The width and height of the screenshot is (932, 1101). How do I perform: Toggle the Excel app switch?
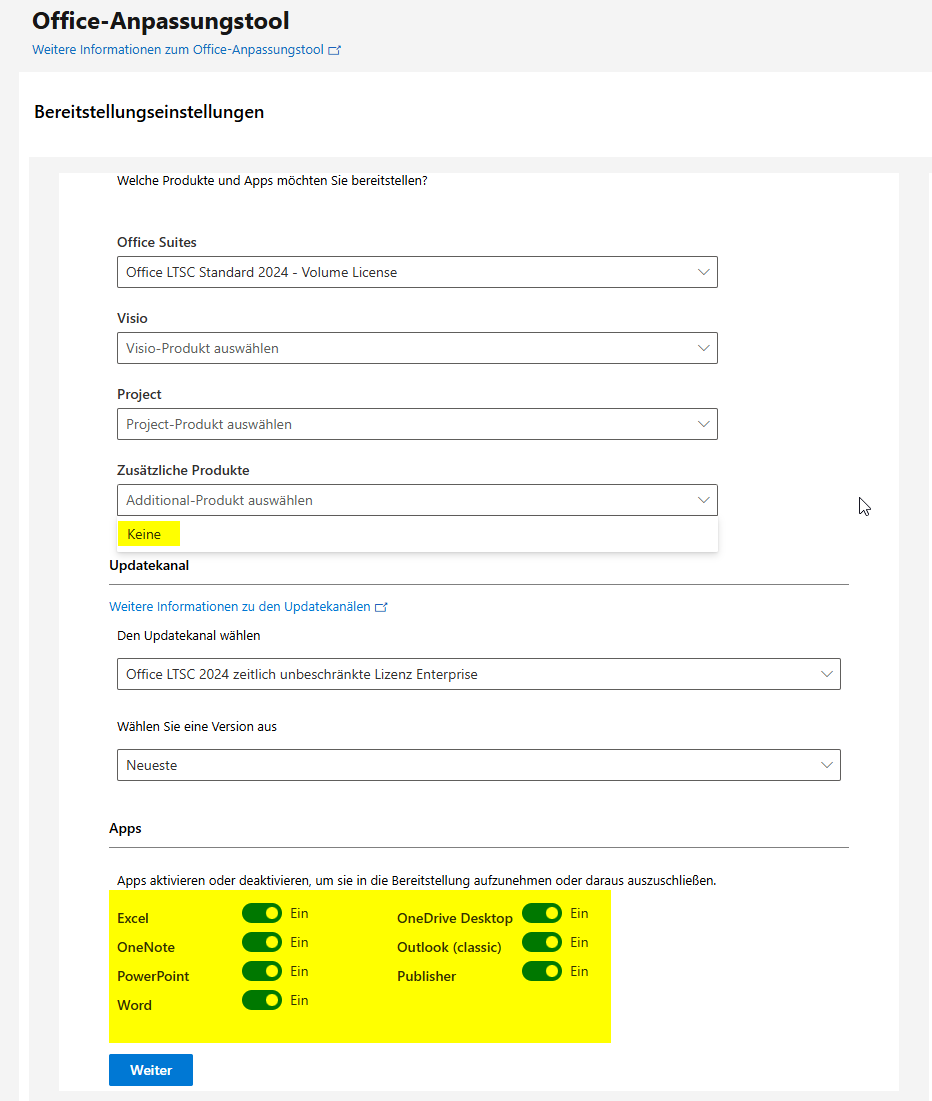[262, 913]
